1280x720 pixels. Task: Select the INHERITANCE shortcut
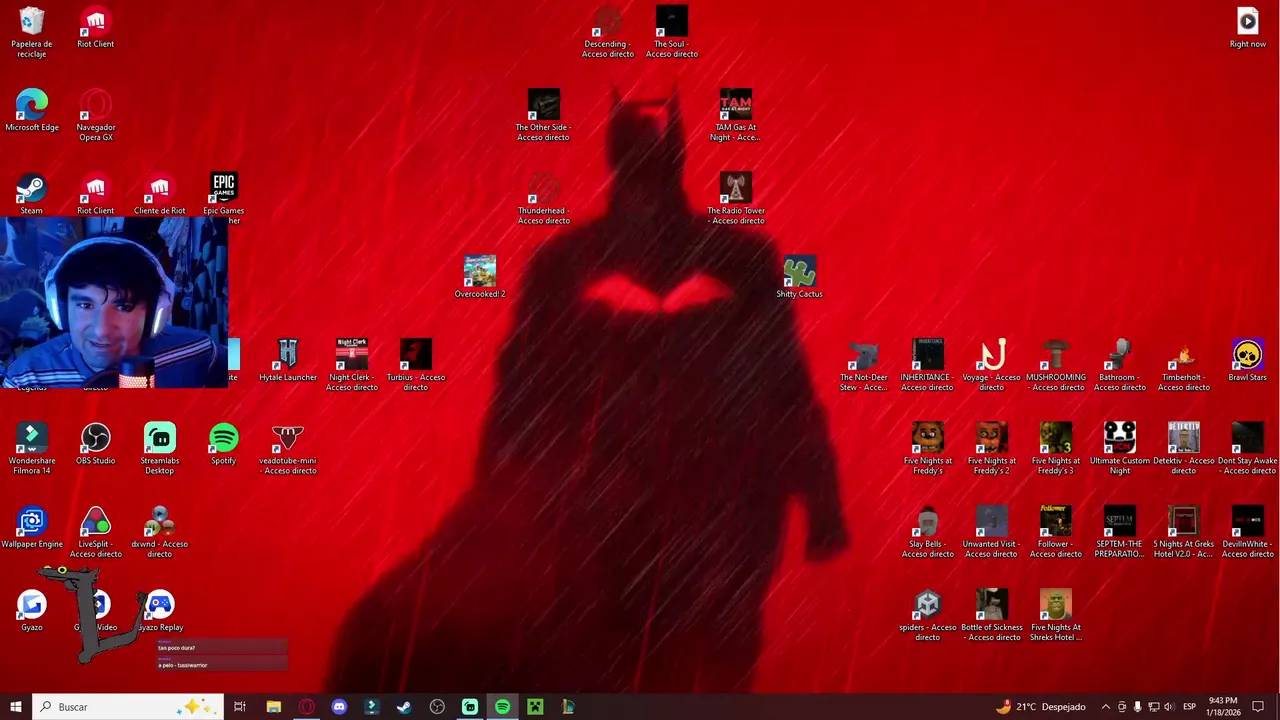[x=928, y=366]
